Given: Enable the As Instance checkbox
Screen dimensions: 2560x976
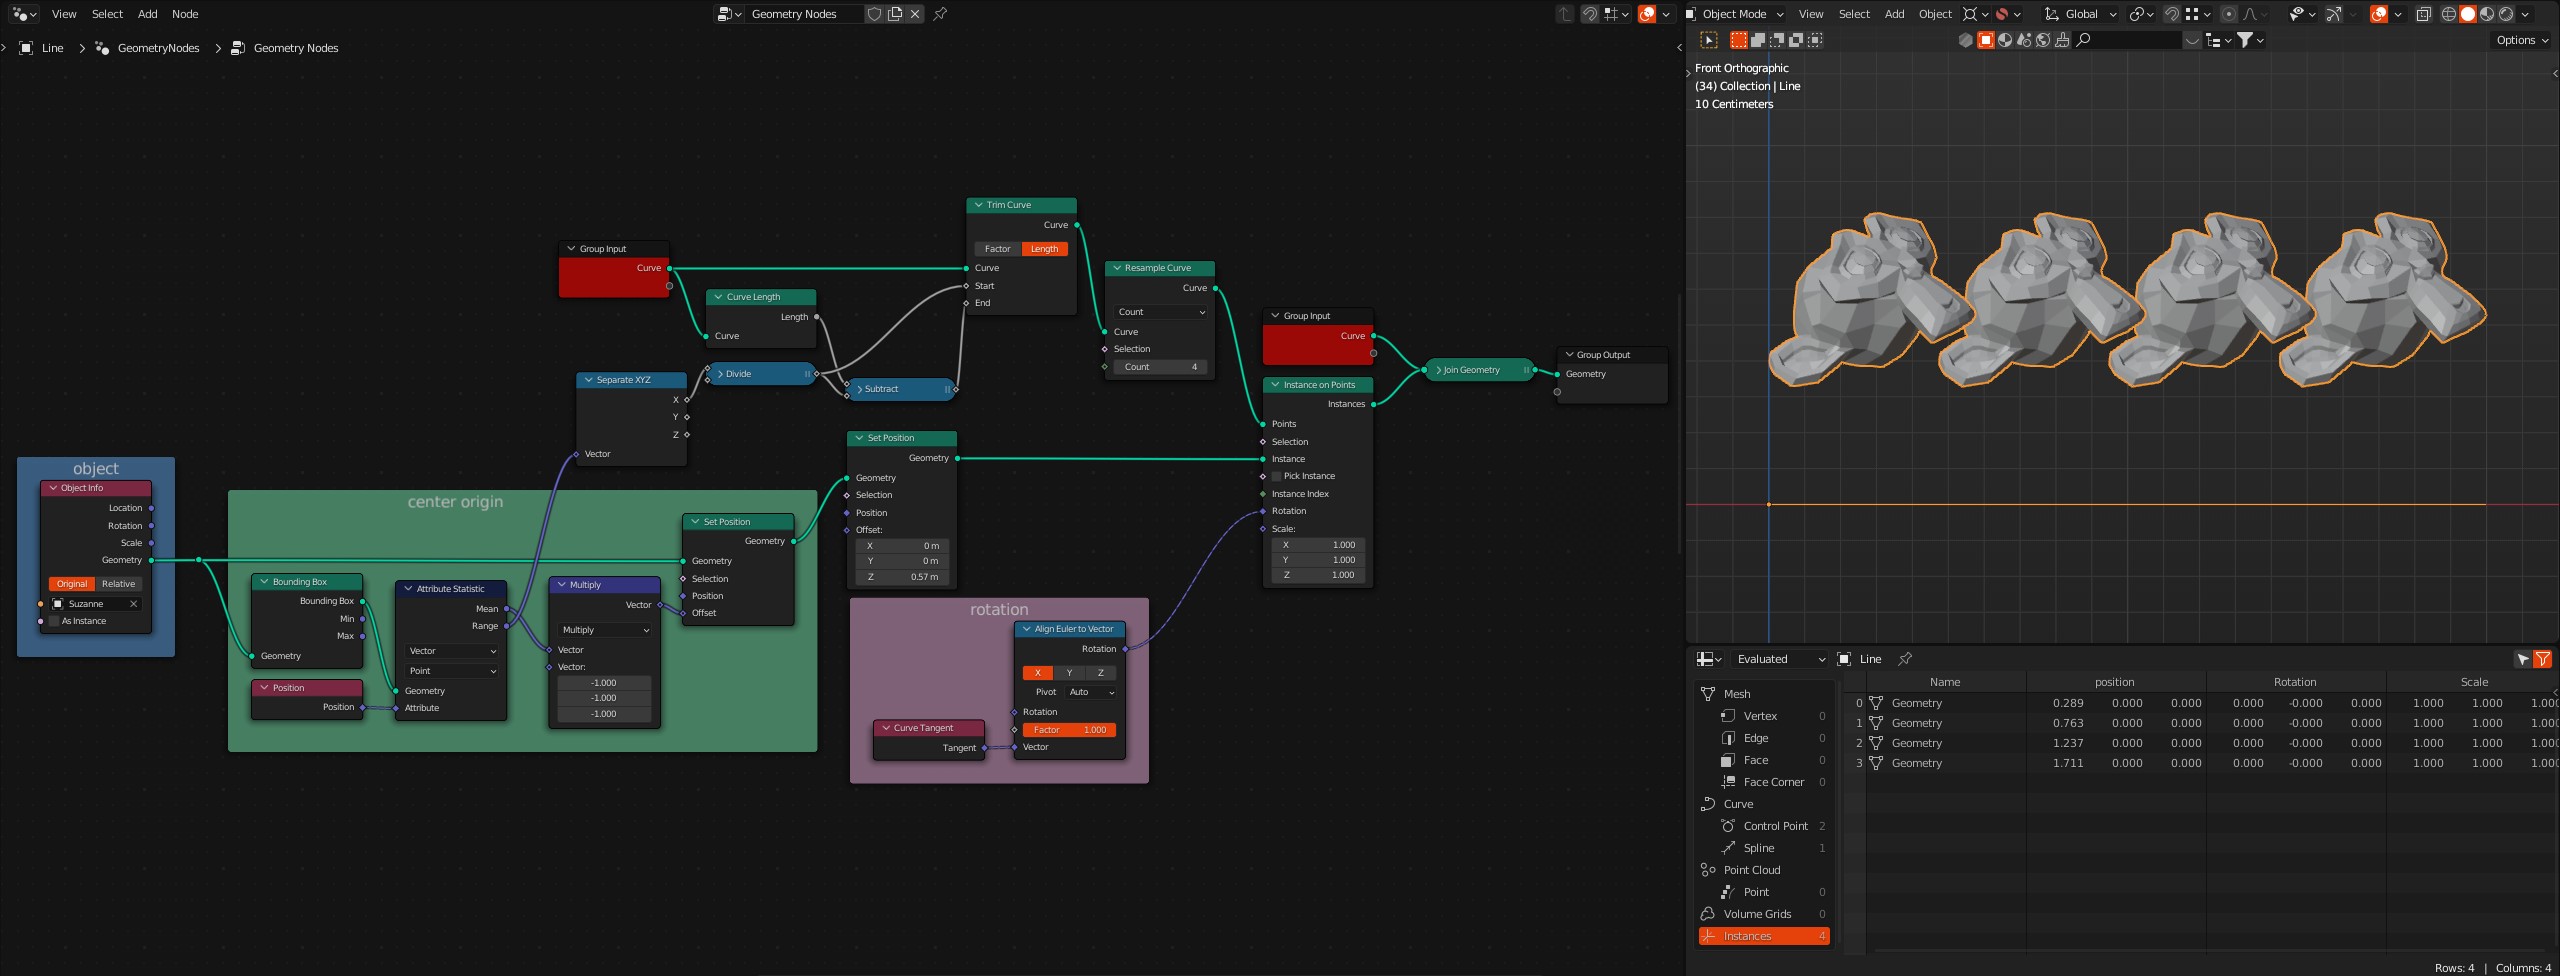Looking at the screenshot, I should click(55, 621).
